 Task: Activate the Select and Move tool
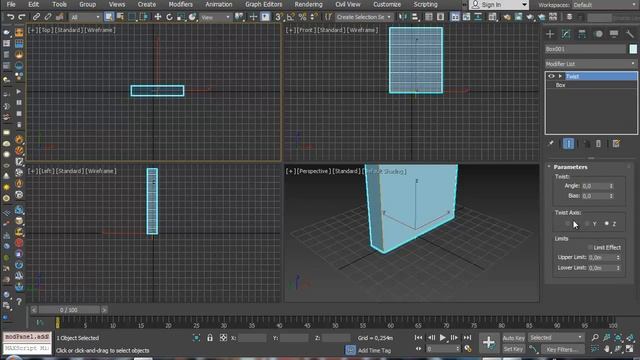coord(158,17)
